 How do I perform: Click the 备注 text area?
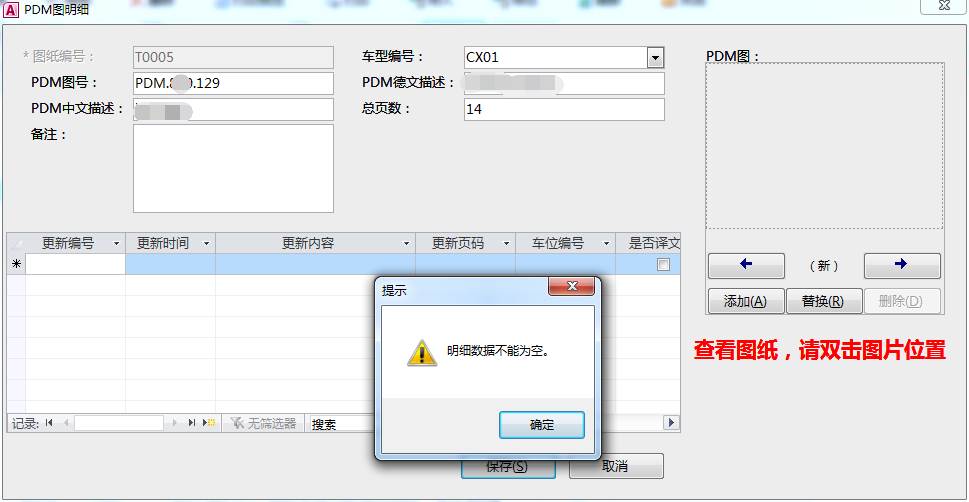tap(233, 168)
